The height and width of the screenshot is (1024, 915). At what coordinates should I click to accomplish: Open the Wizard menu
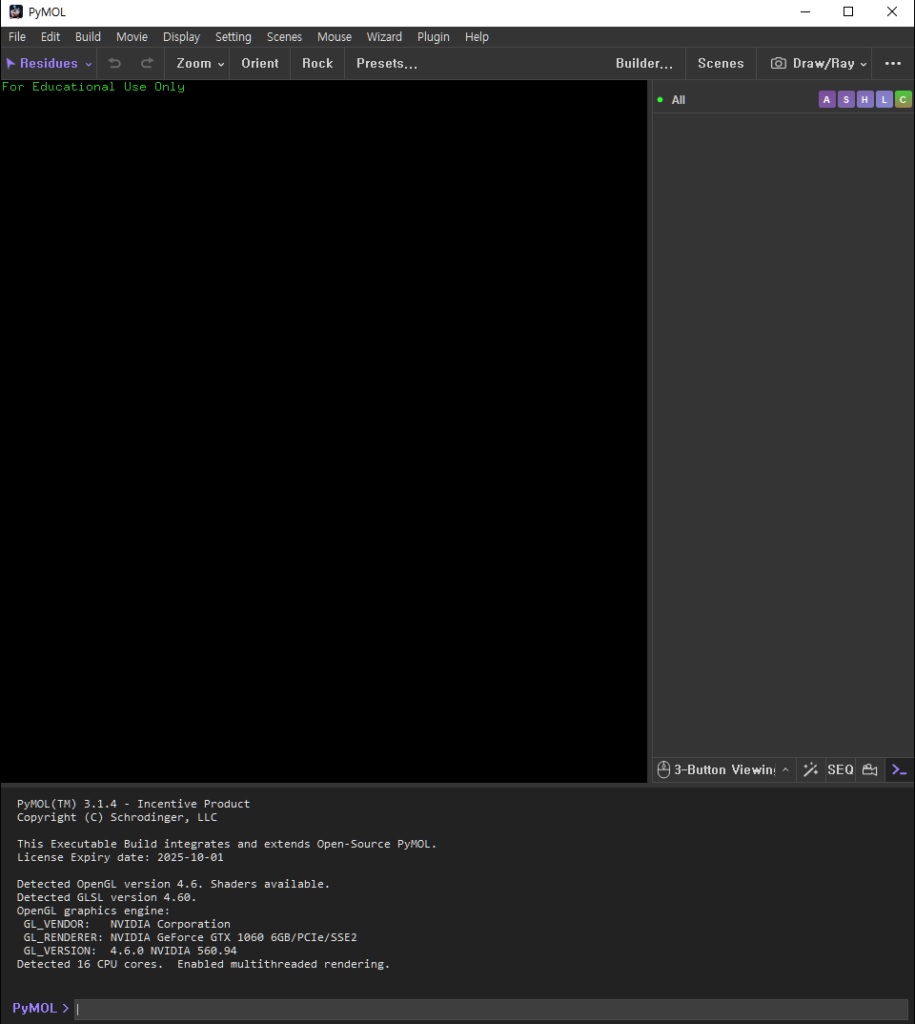pos(384,37)
